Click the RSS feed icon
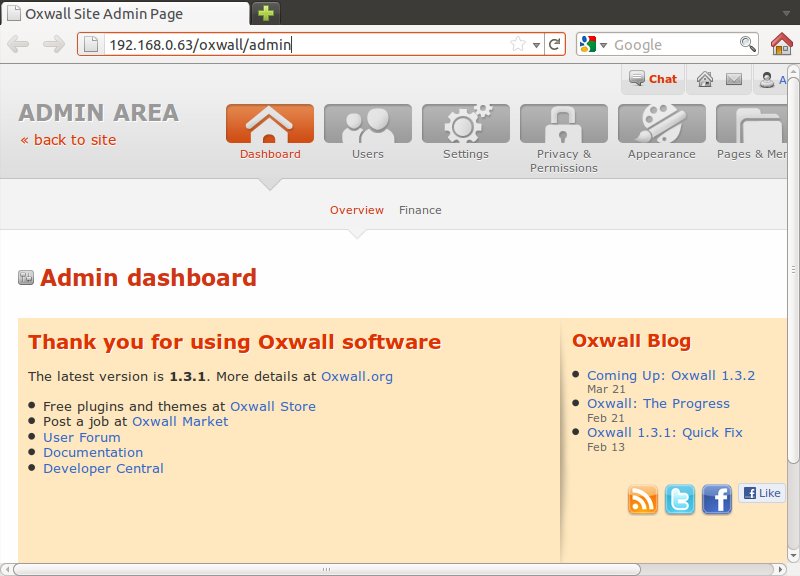800x576 pixels. pyautogui.click(x=643, y=499)
